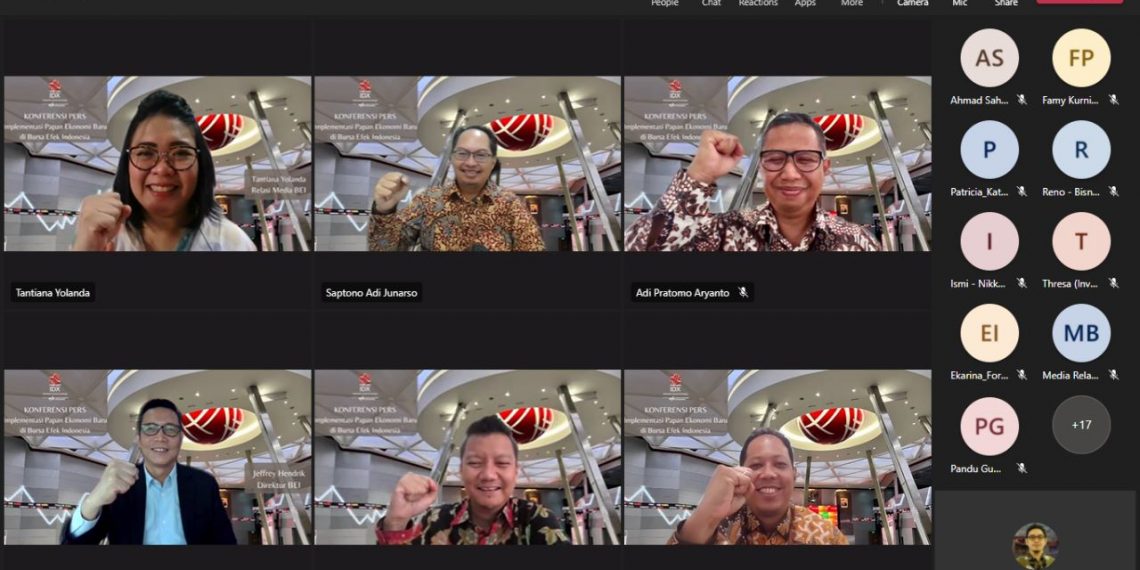Click muted mic icon beside Patricia_Kat

[x=1021, y=191]
